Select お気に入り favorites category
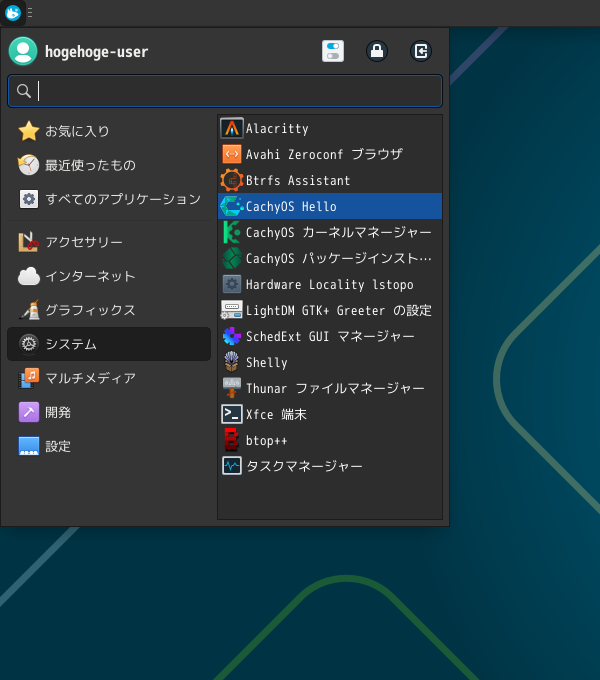600x680 pixels. click(109, 131)
